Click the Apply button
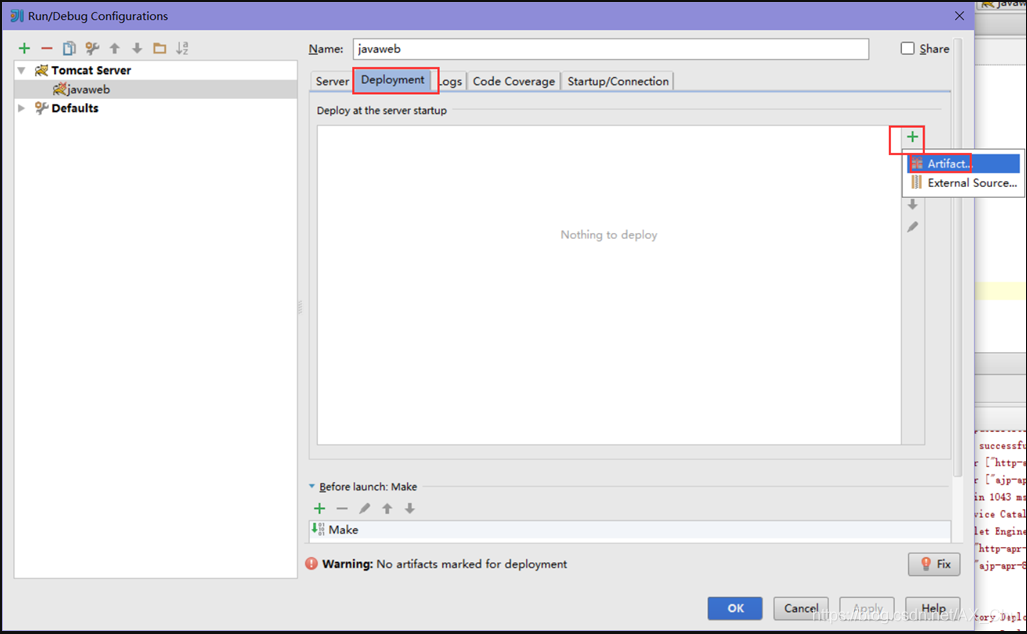Viewport: 1027px width, 634px height. point(867,608)
